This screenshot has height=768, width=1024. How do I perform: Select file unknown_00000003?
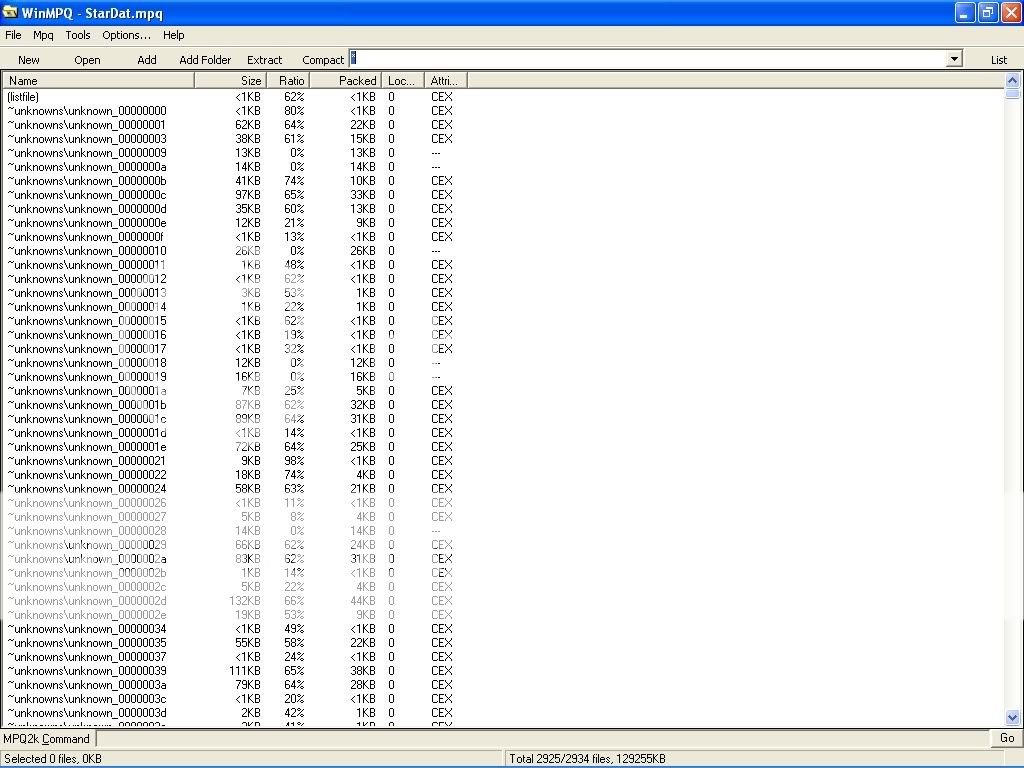click(87, 139)
